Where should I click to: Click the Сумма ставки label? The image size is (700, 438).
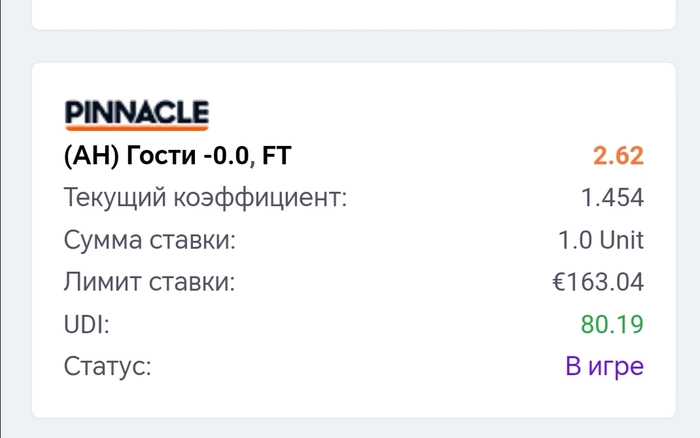(150, 240)
